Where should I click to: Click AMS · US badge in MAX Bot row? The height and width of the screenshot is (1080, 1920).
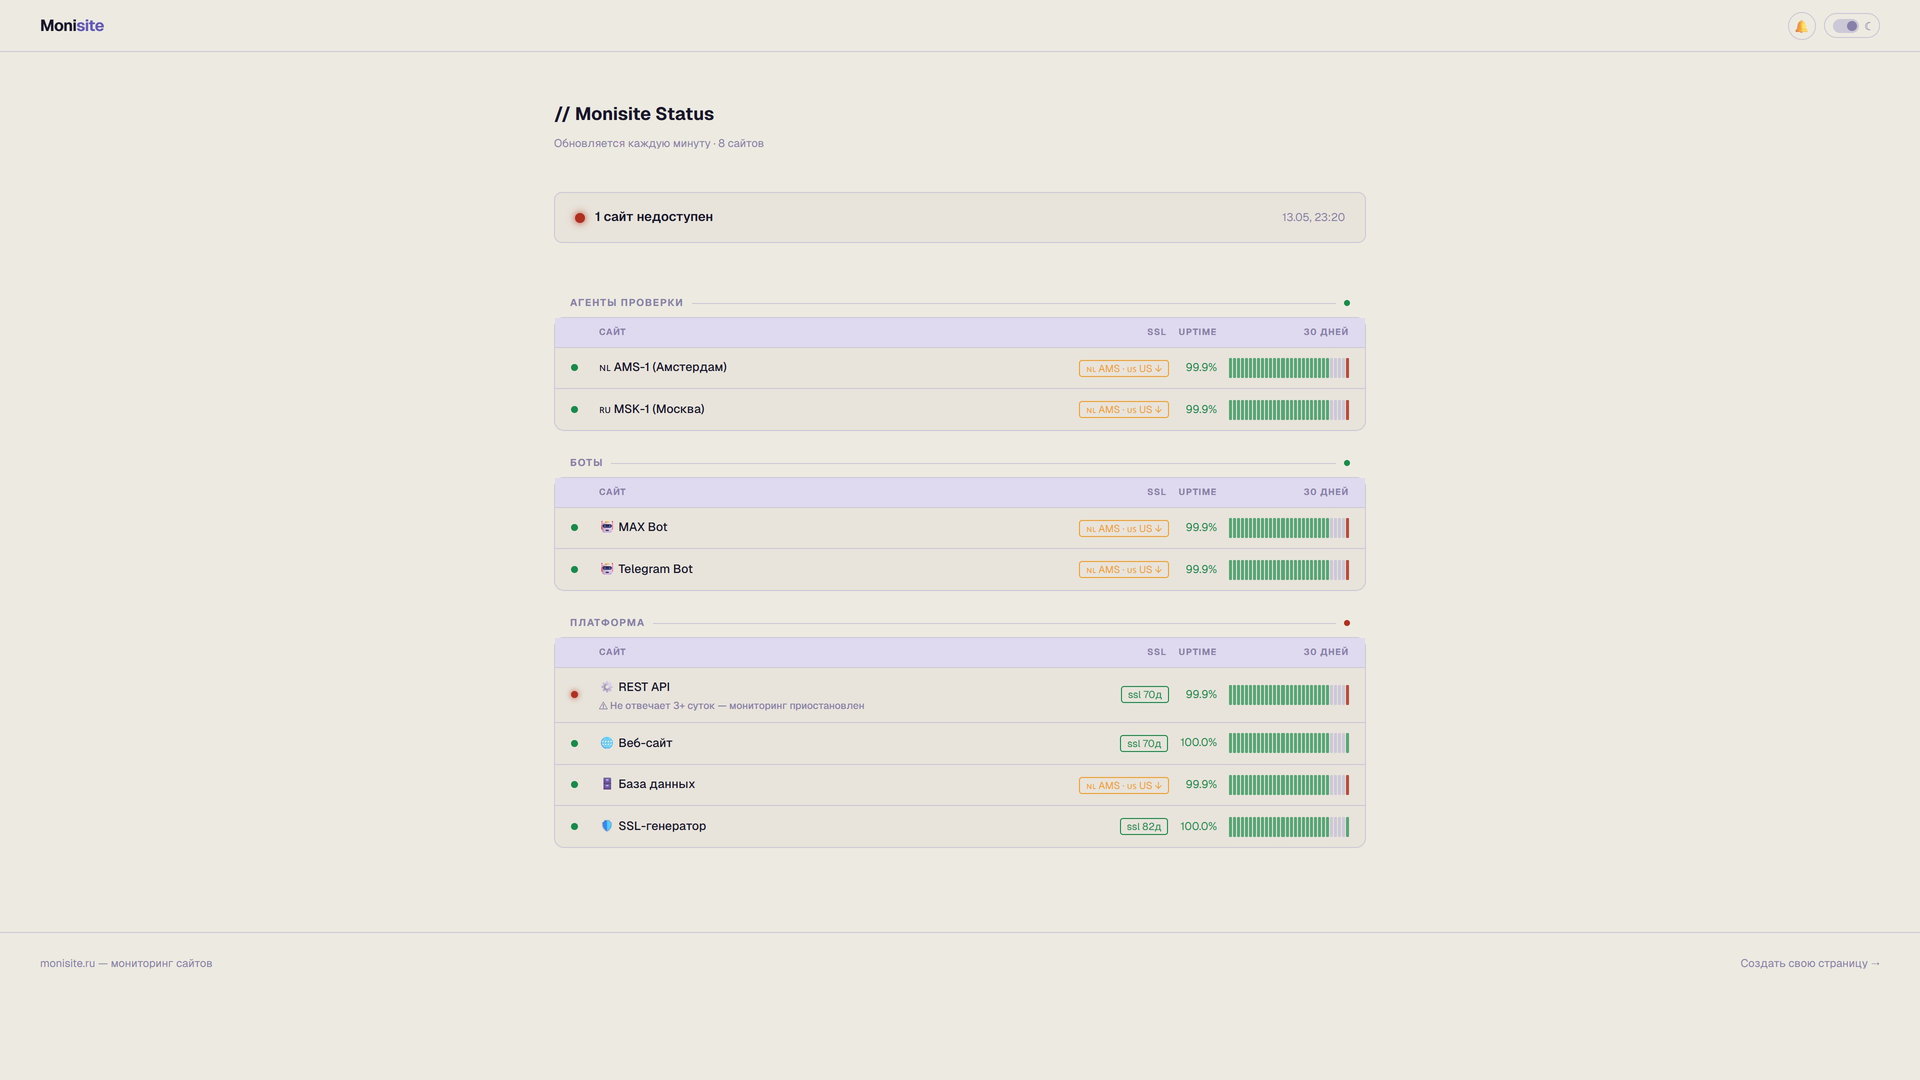coord(1124,529)
